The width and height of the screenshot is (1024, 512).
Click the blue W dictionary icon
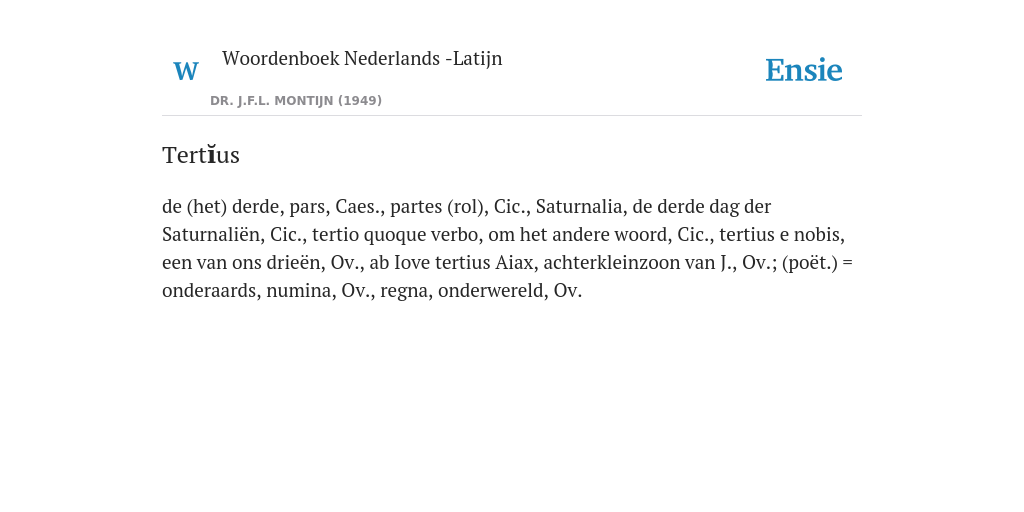[185, 71]
